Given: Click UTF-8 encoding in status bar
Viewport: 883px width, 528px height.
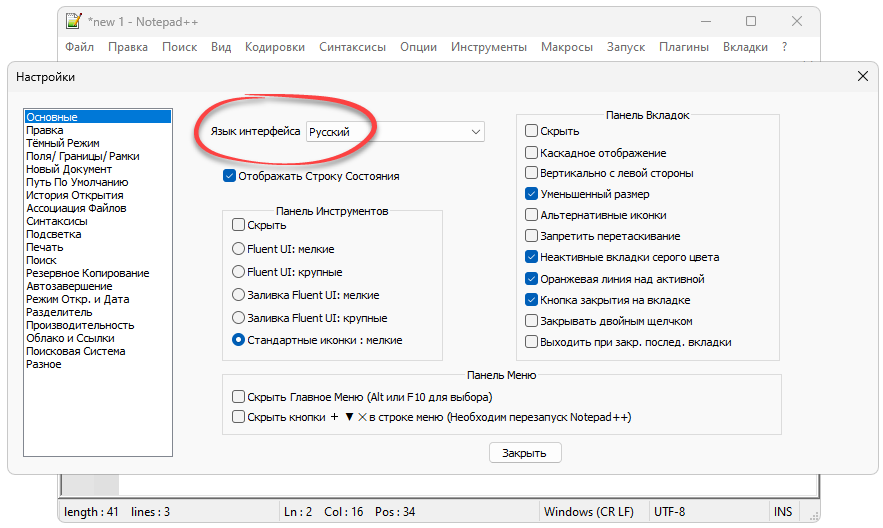Looking at the screenshot, I should (670, 512).
